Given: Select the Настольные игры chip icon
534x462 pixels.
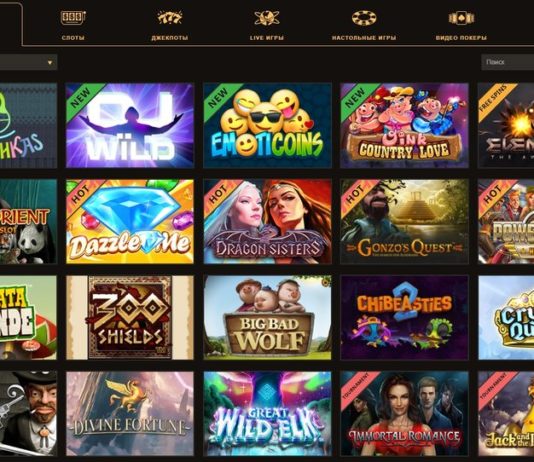Looking at the screenshot, I should [x=364, y=18].
